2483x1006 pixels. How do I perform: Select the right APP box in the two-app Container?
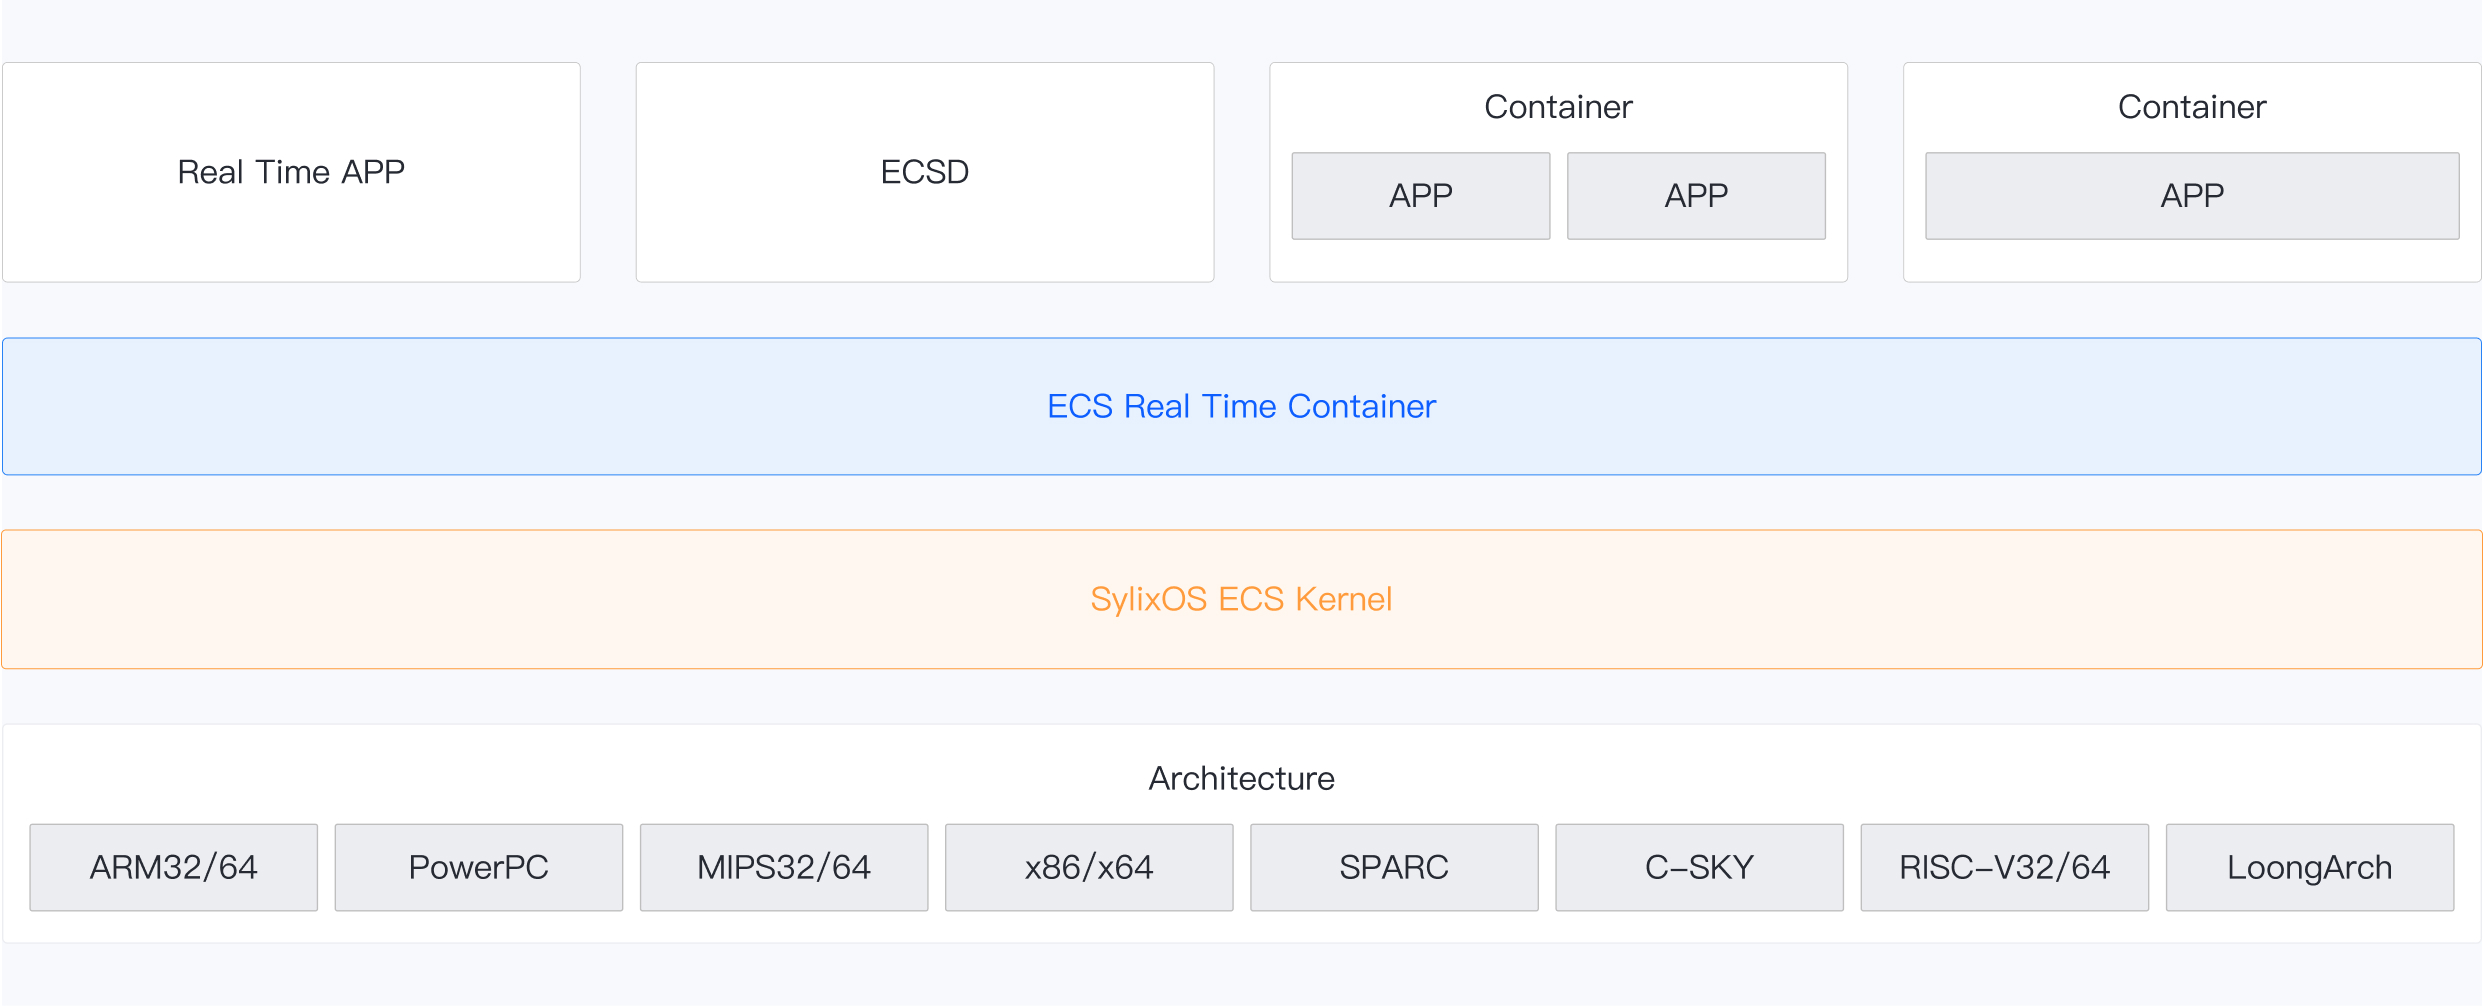pos(1696,196)
